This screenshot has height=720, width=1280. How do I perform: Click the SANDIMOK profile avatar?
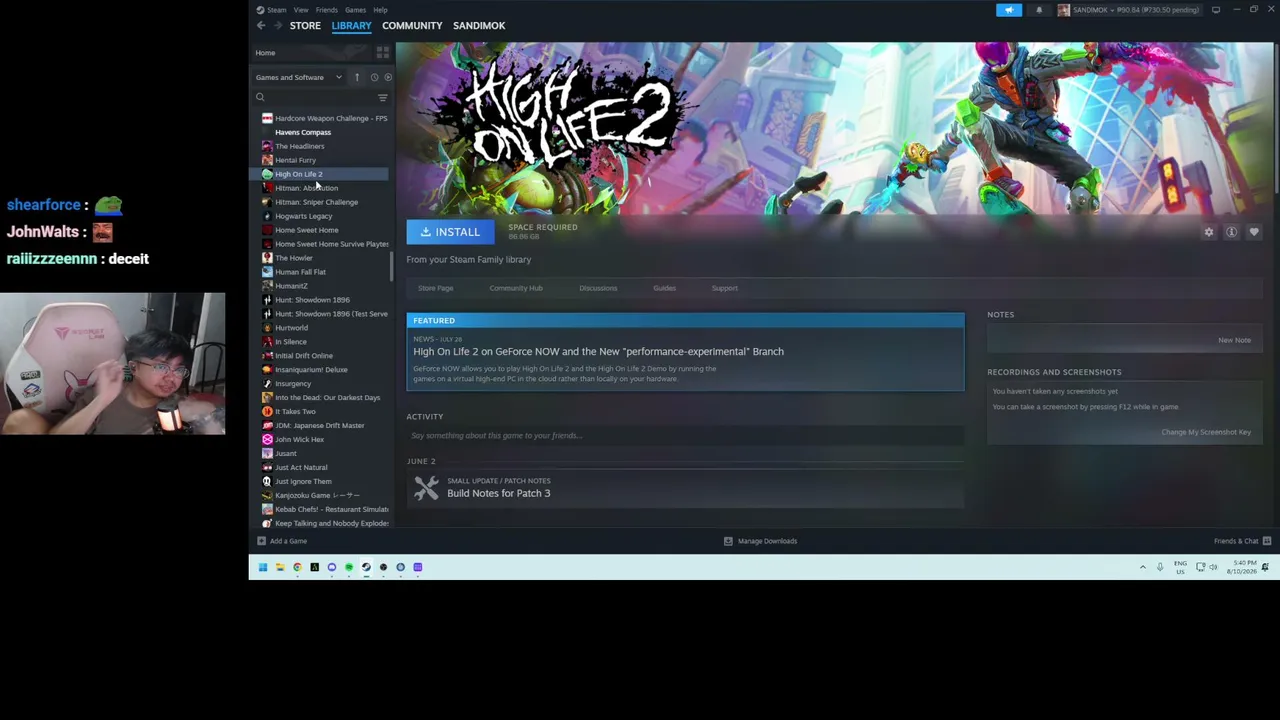1063,10
